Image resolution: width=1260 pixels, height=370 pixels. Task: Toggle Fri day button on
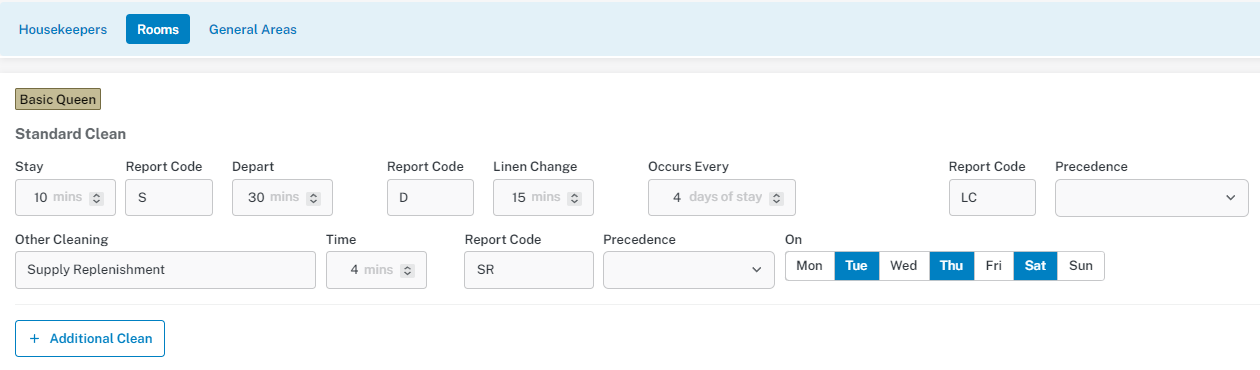tap(994, 266)
